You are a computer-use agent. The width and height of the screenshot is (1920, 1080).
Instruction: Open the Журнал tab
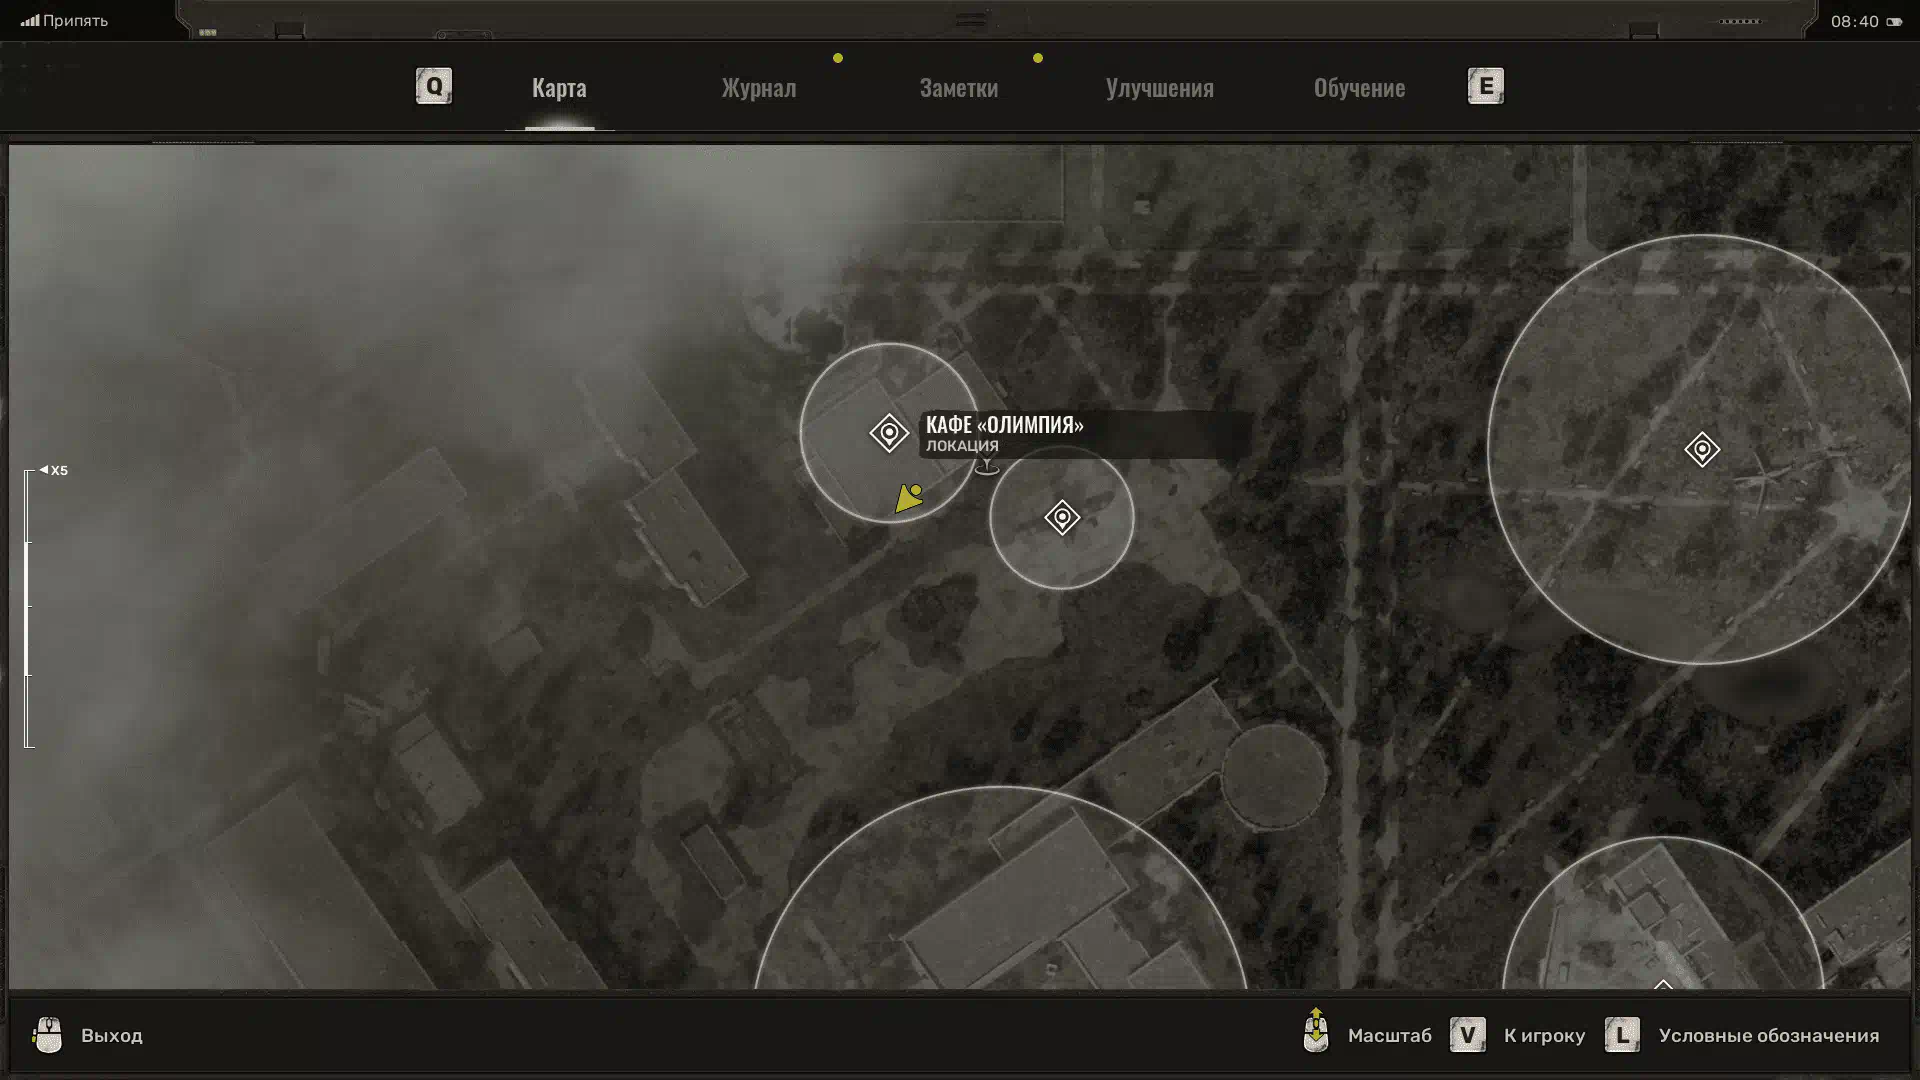[x=758, y=88]
